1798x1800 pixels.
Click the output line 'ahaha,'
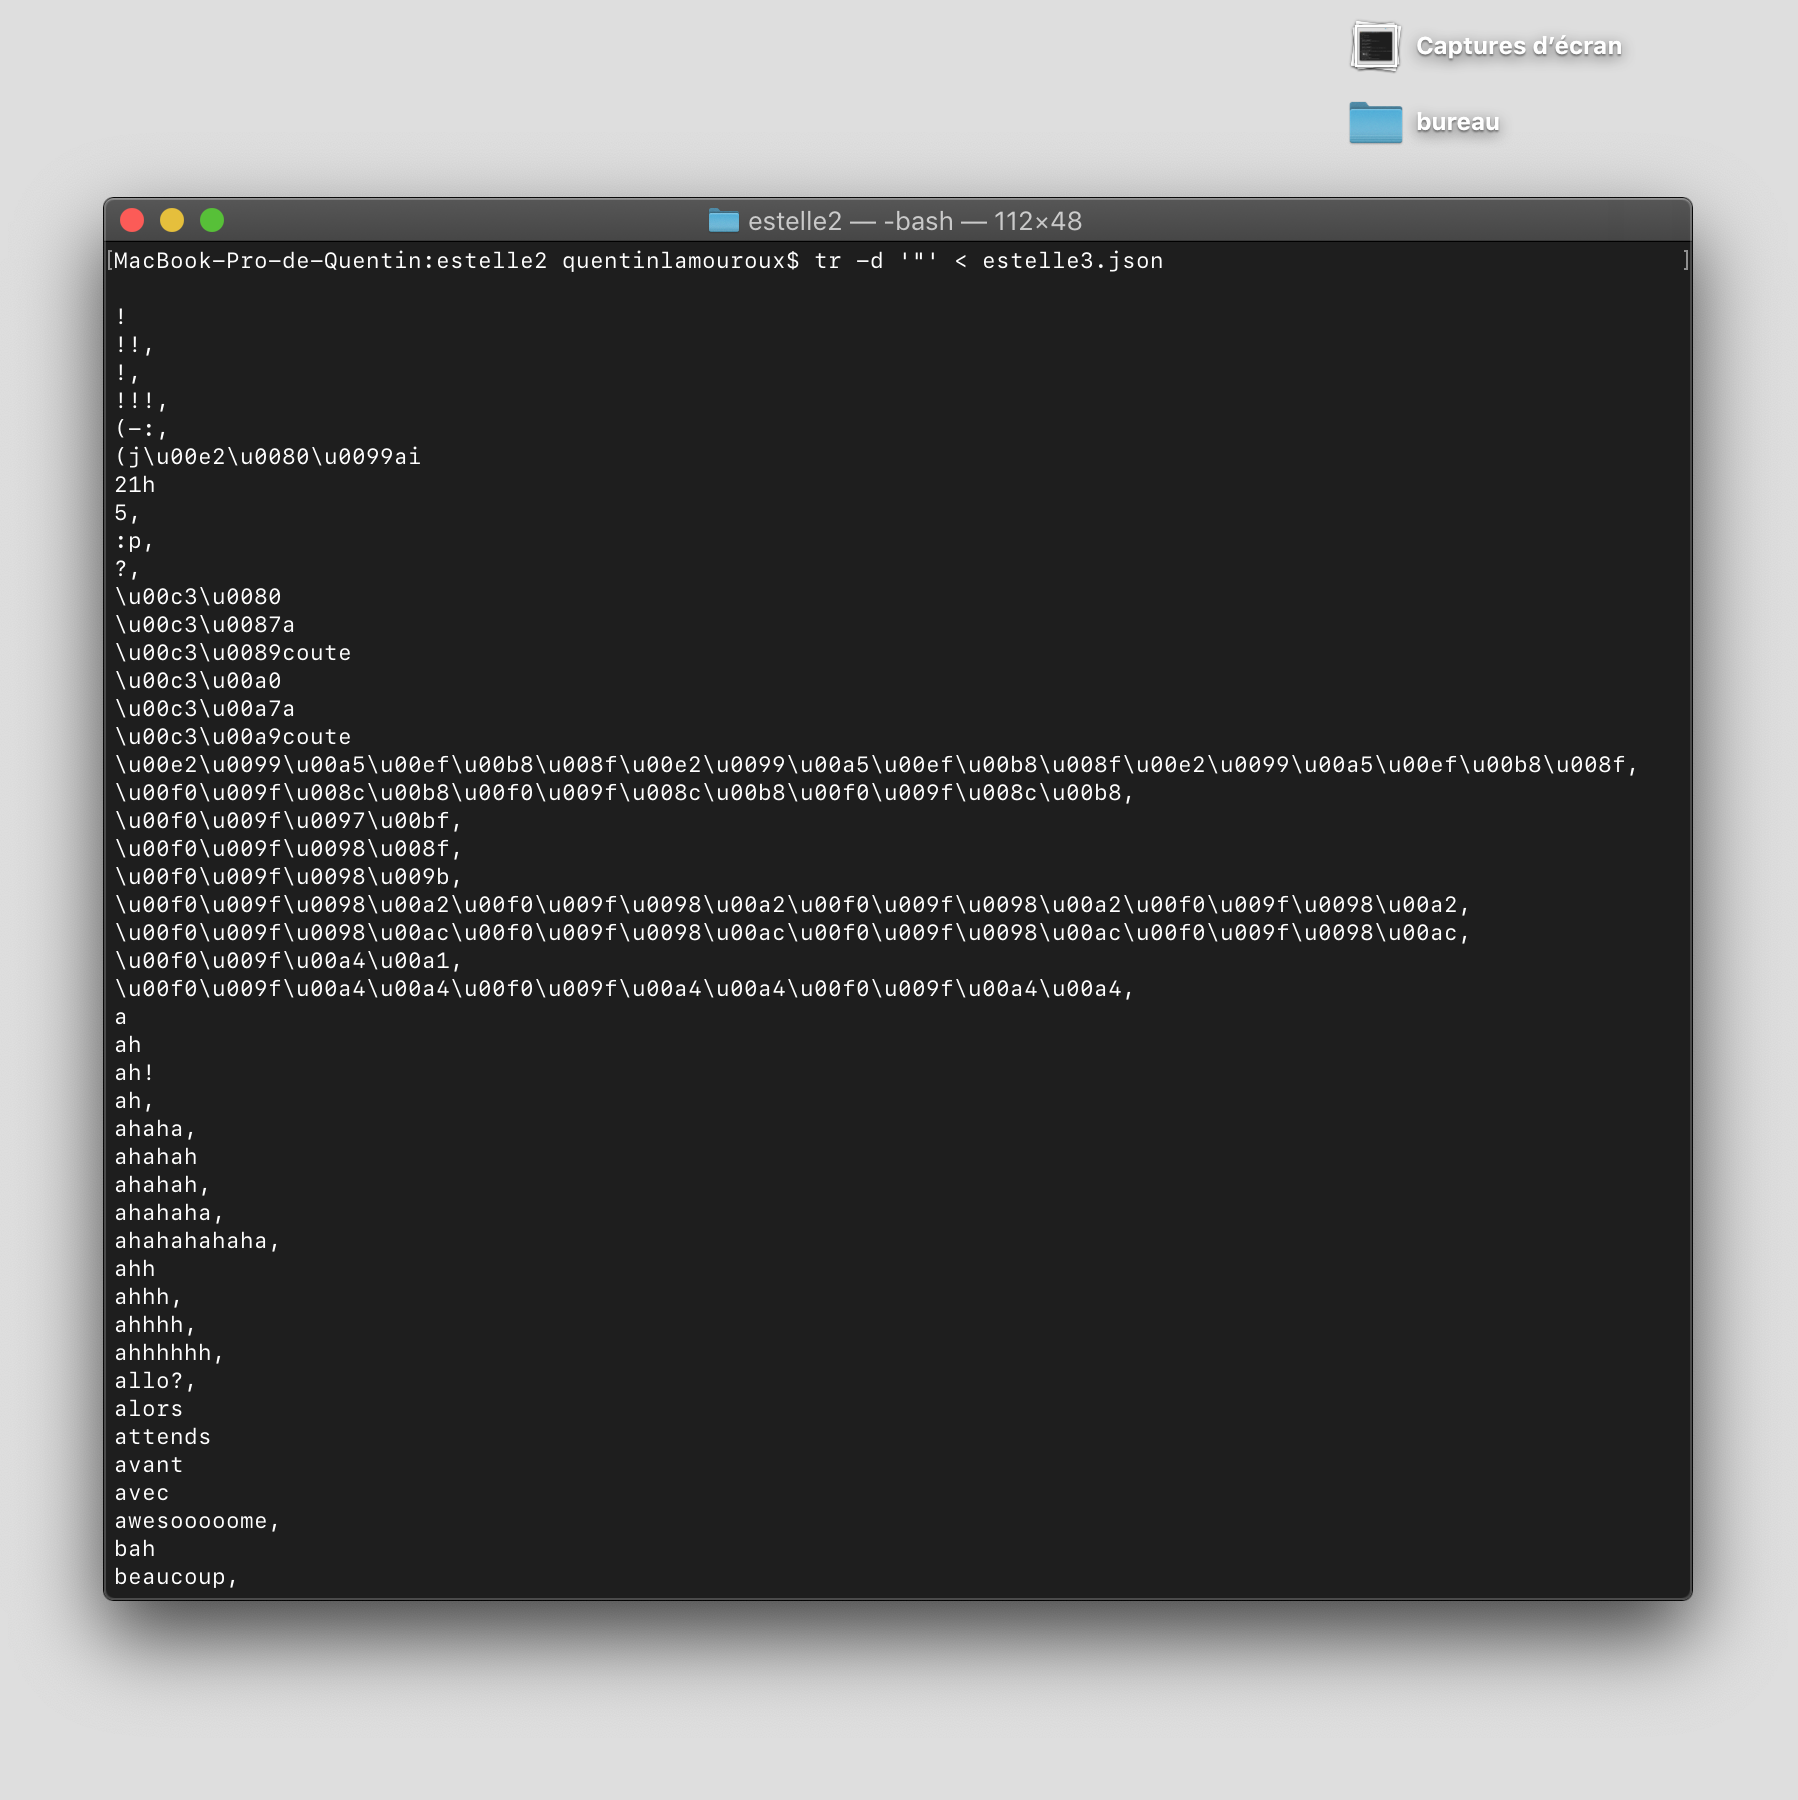(155, 1129)
